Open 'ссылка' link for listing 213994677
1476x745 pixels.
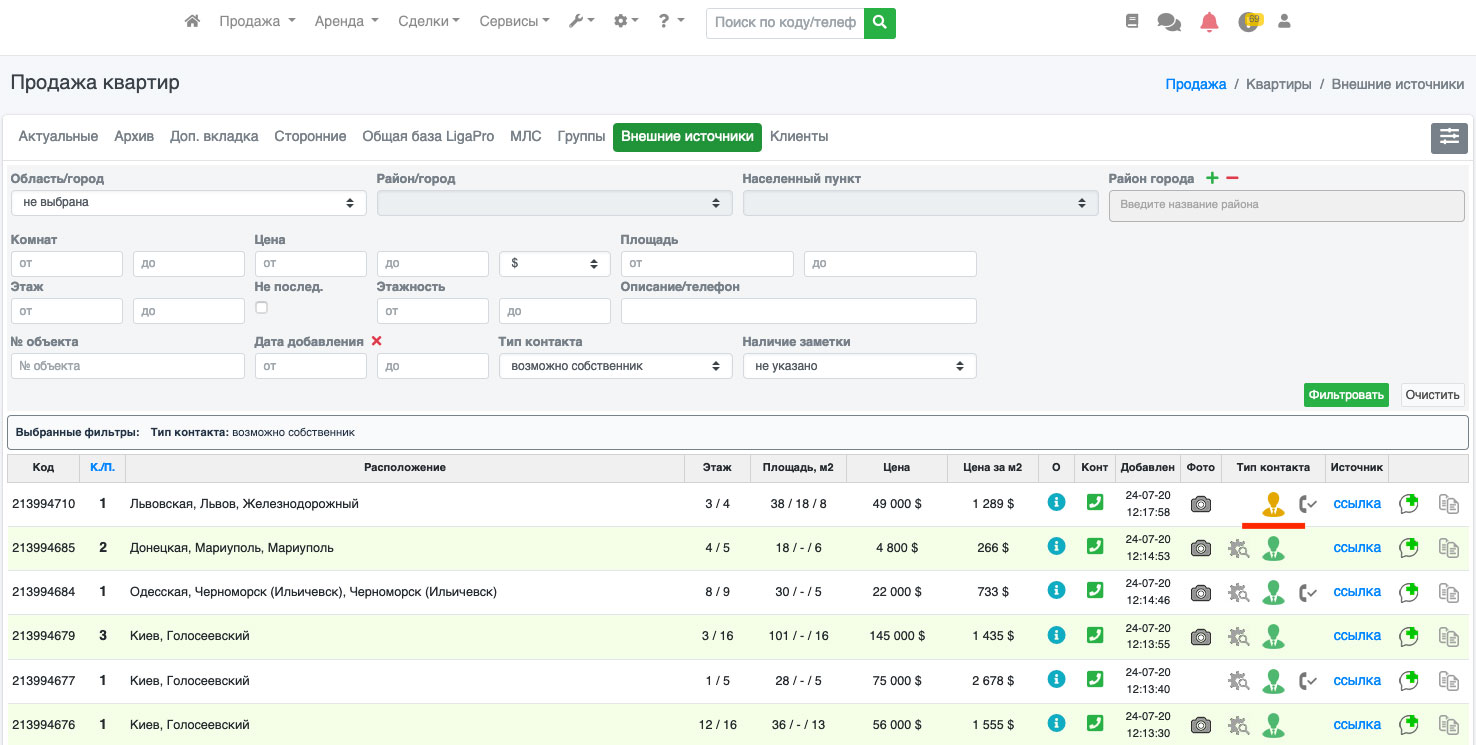(x=1357, y=680)
